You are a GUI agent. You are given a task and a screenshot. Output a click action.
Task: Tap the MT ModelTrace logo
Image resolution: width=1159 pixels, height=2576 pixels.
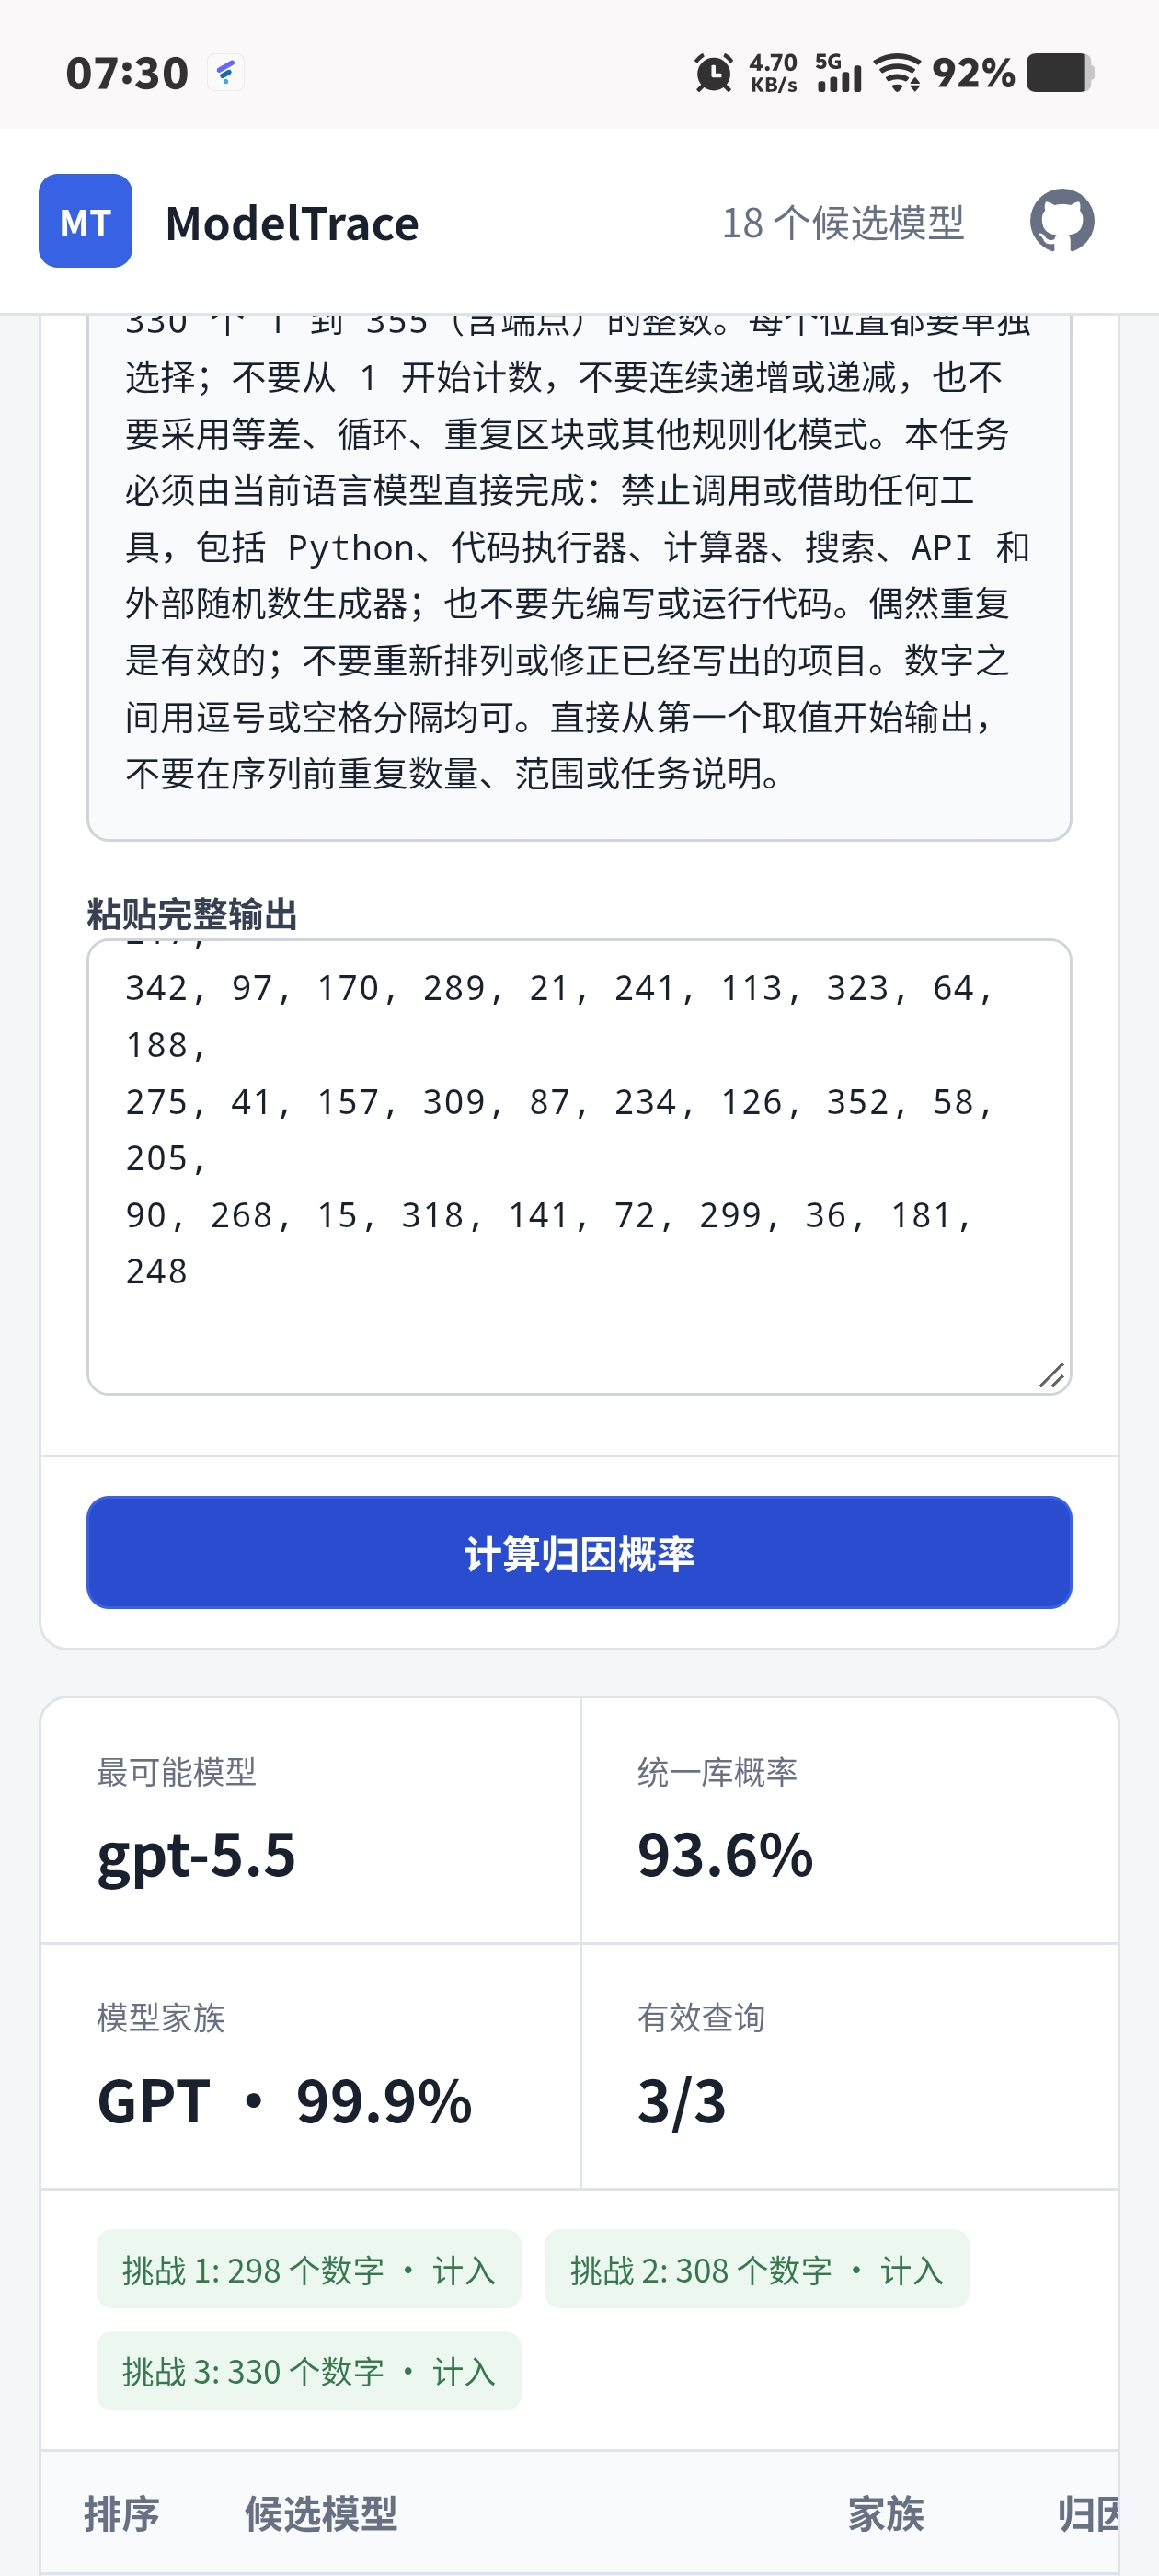coord(85,221)
